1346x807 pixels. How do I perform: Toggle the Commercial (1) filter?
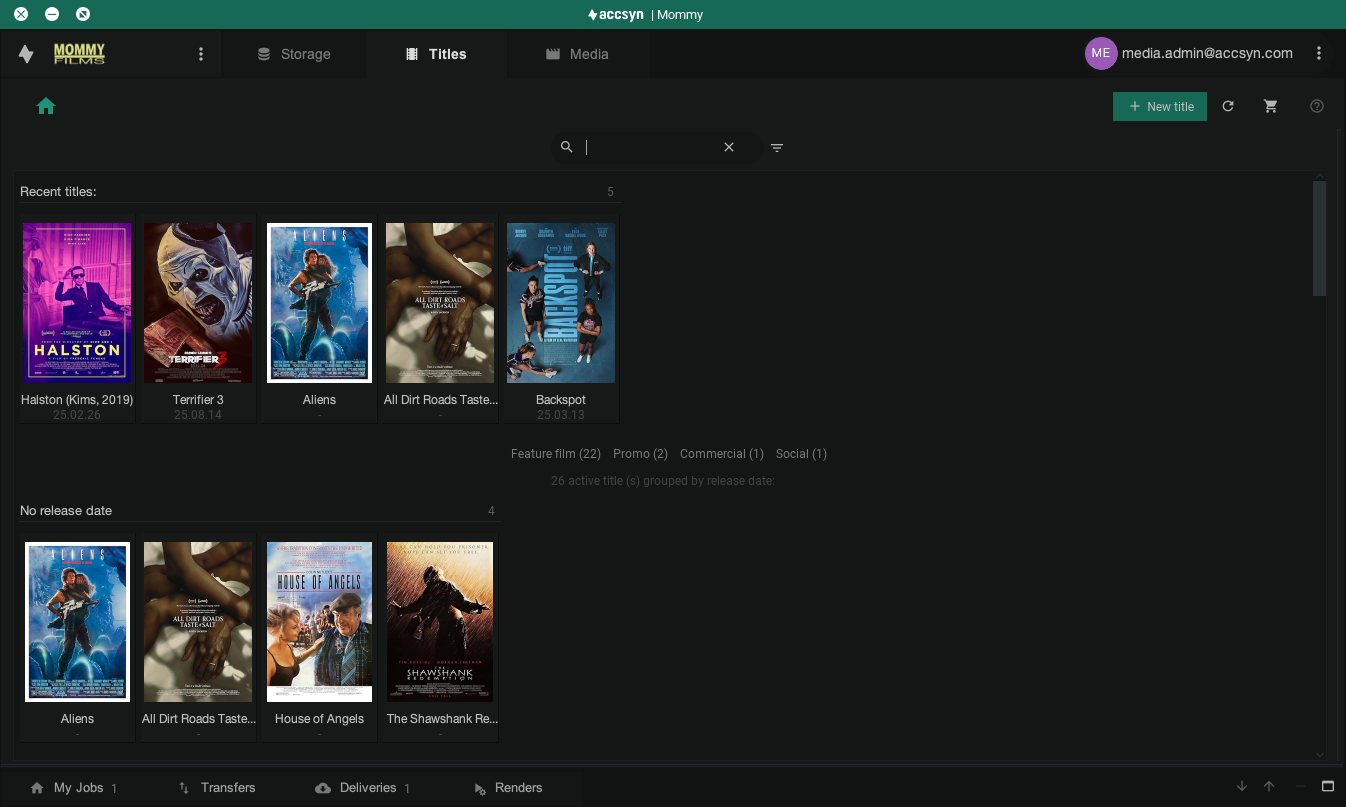point(721,454)
